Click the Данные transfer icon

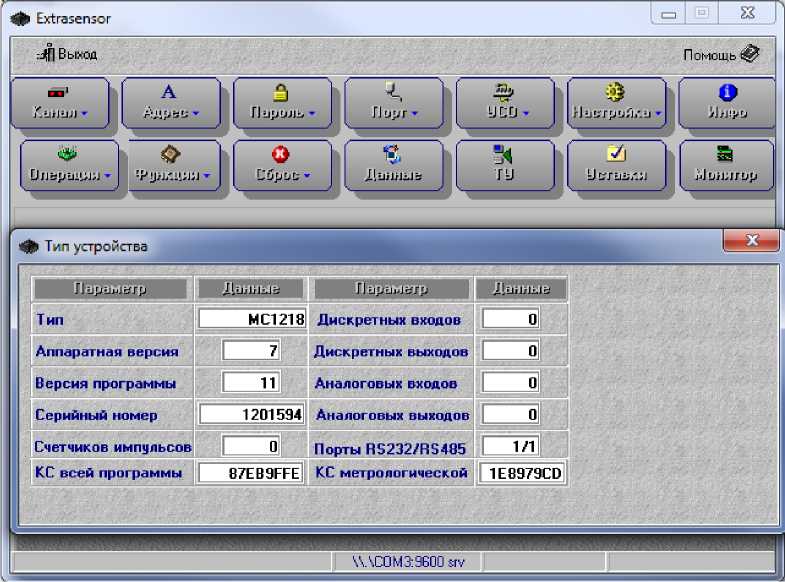392,154
